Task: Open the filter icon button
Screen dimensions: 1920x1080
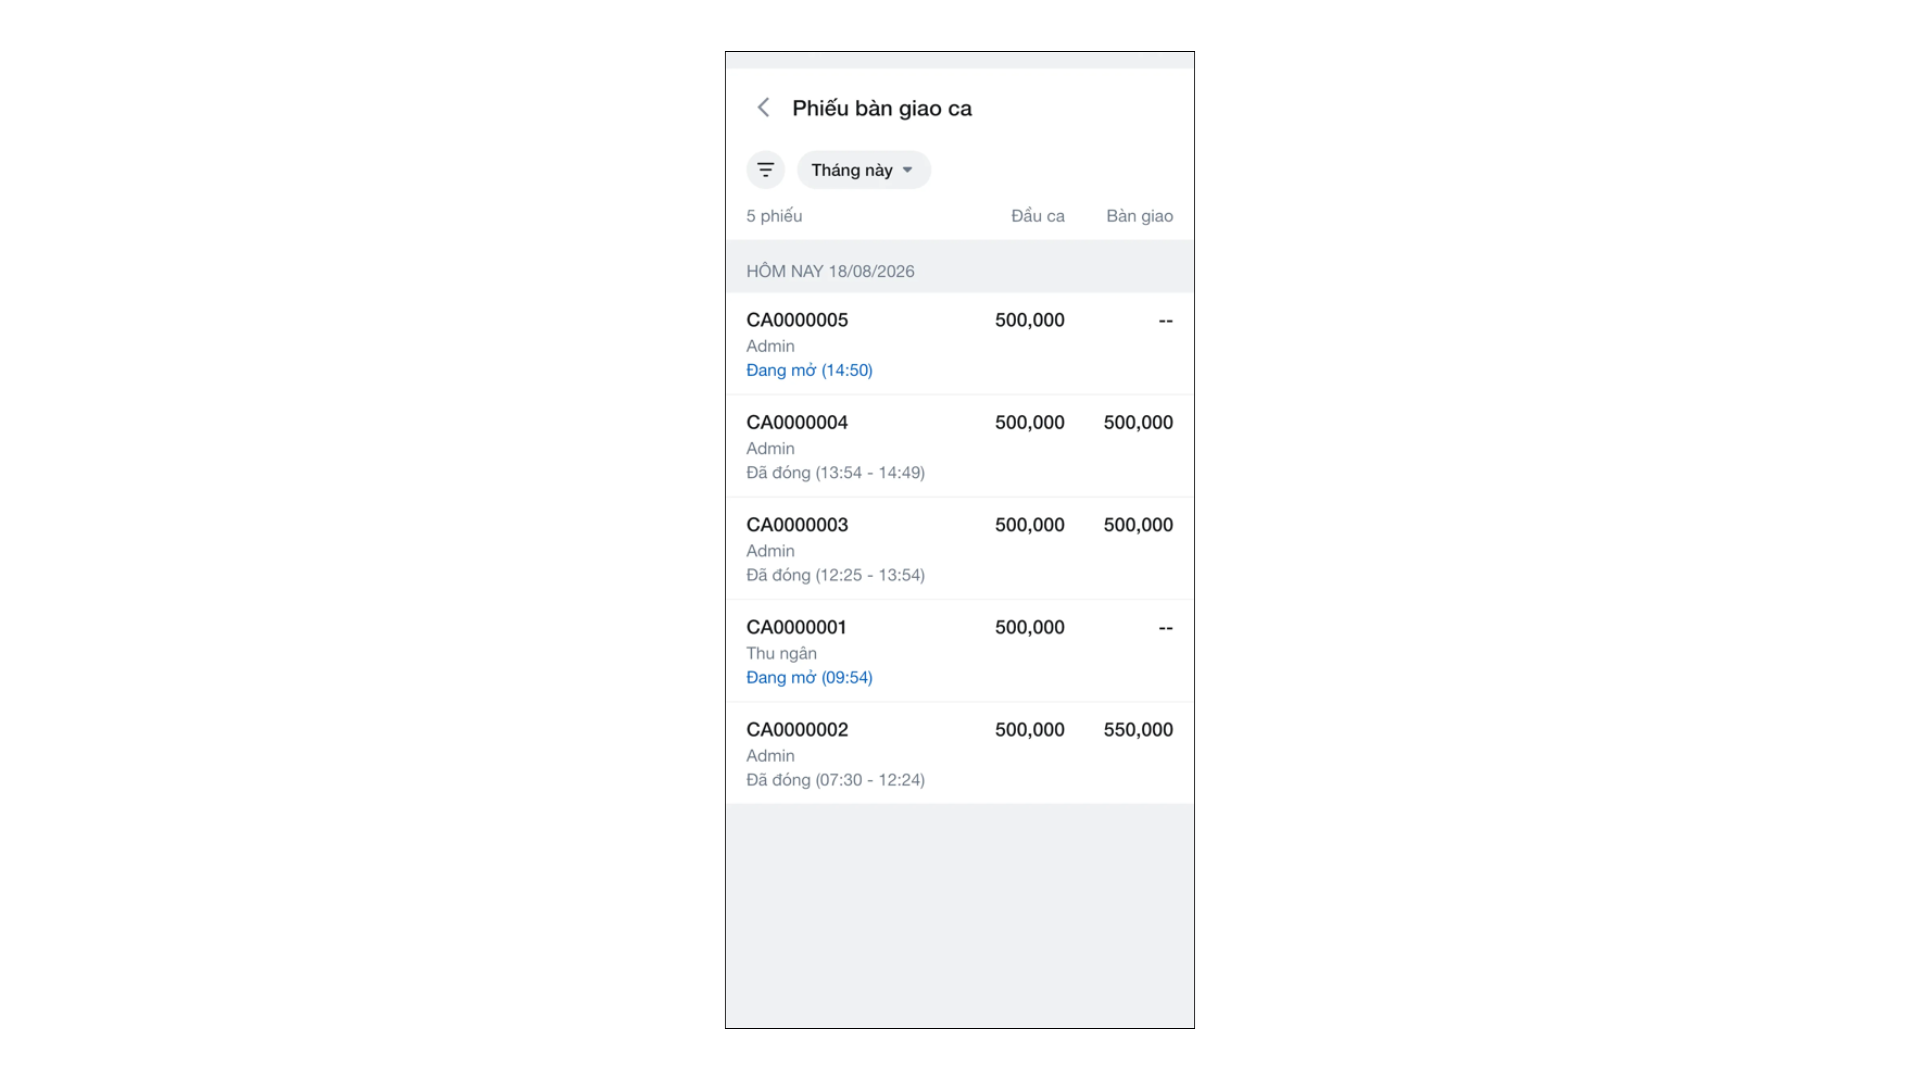Action: tap(765, 170)
